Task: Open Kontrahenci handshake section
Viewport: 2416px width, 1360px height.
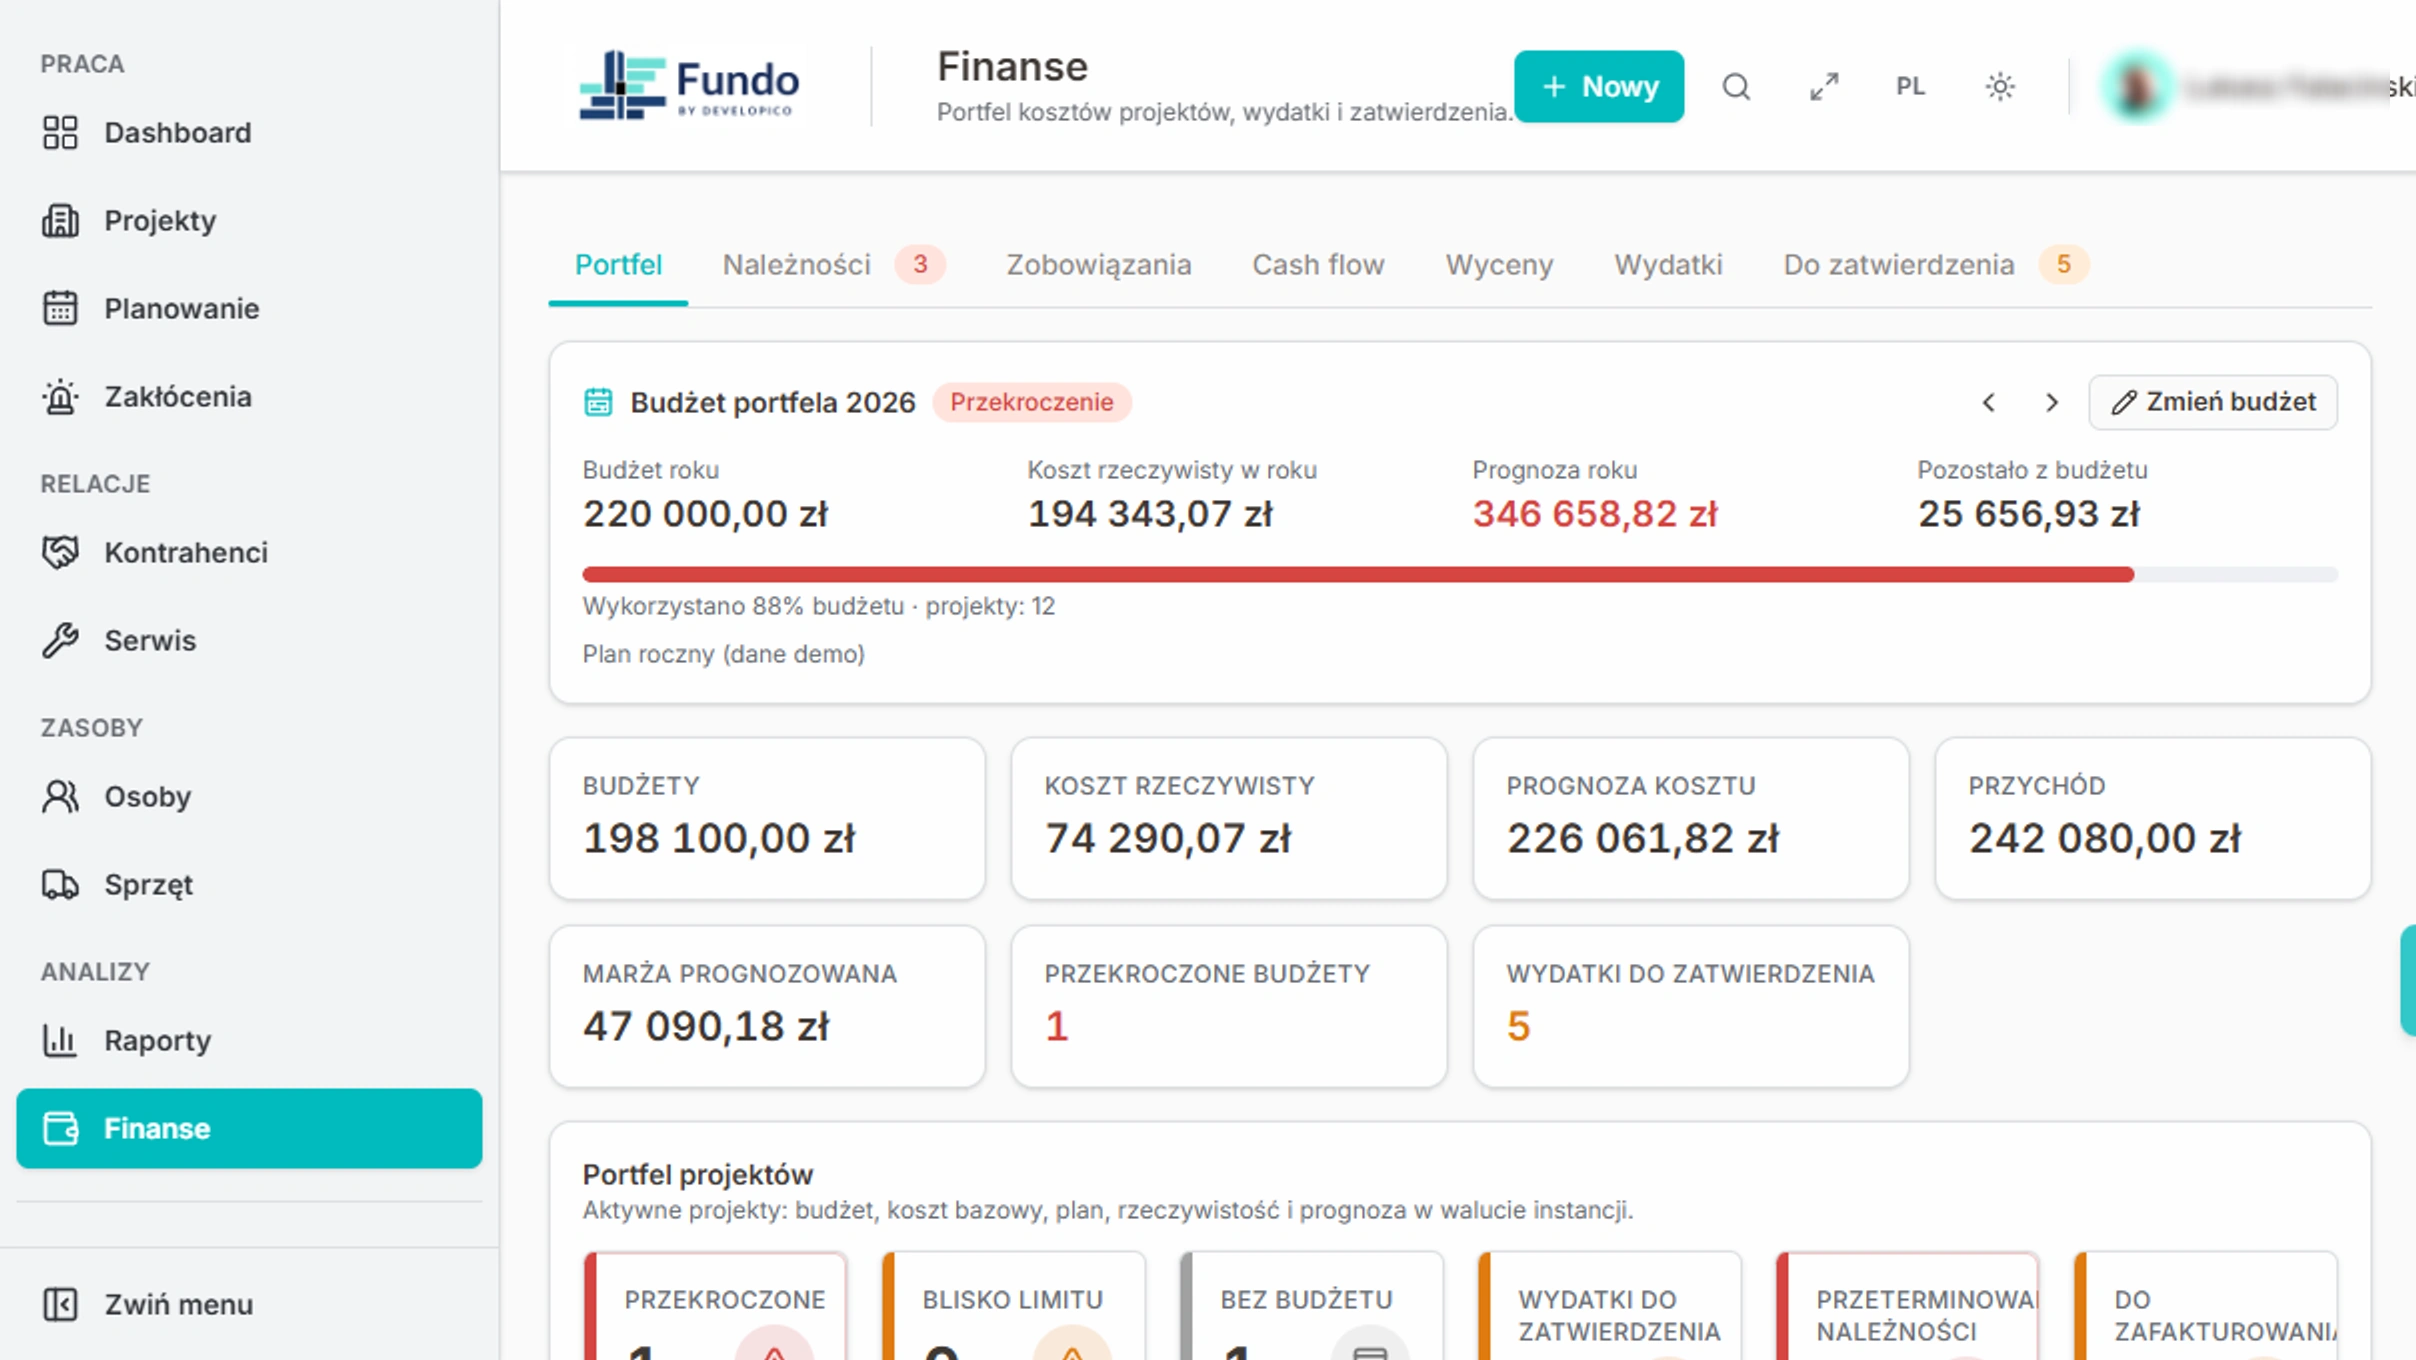Action: [248, 553]
